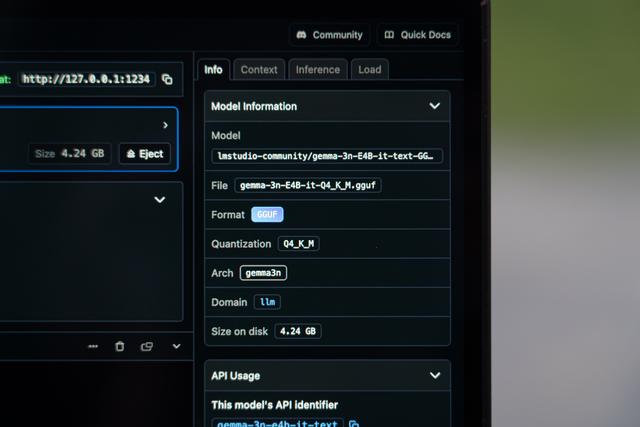Select file name gemma-3n-E4B-it-Q4_K_M.gguf
This screenshot has height=427, width=640.
coord(308,185)
